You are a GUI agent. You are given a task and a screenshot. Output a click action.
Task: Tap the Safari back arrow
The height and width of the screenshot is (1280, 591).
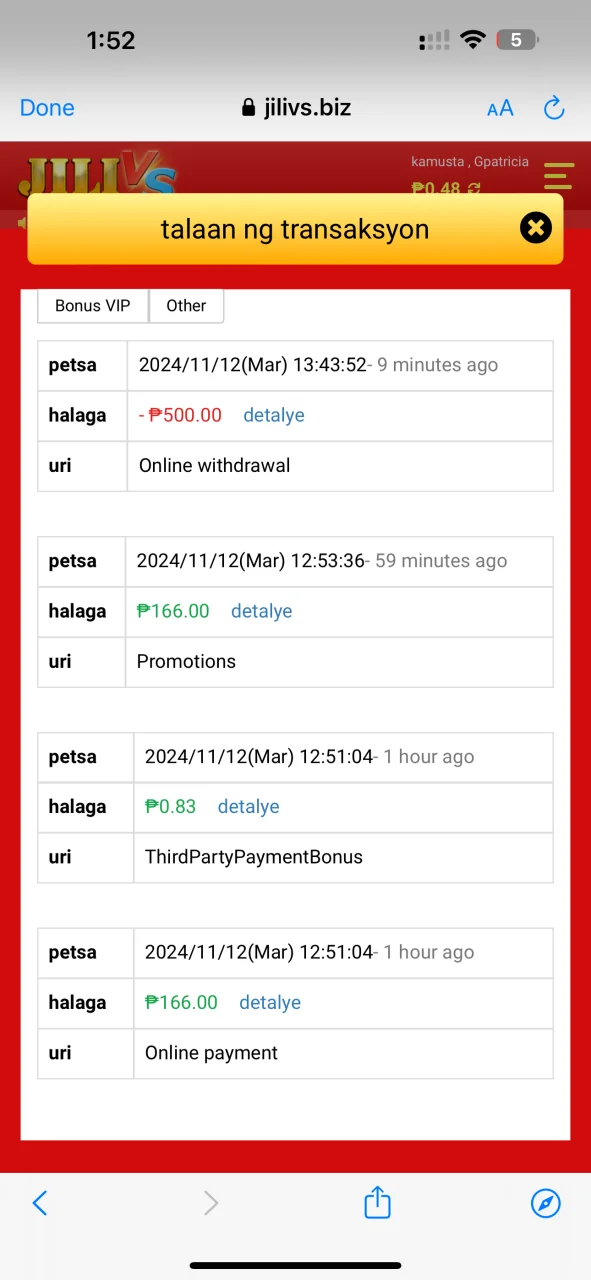[40, 1203]
